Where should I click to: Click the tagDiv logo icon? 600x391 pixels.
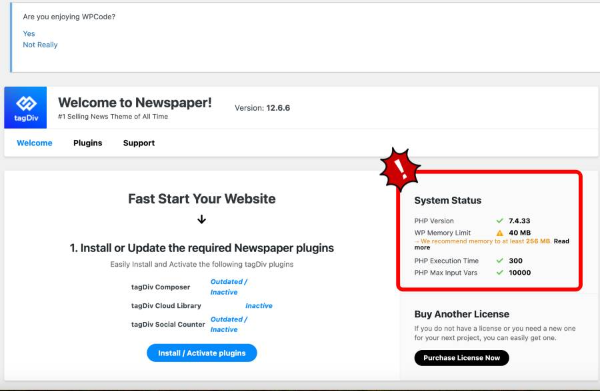[x=26, y=108]
